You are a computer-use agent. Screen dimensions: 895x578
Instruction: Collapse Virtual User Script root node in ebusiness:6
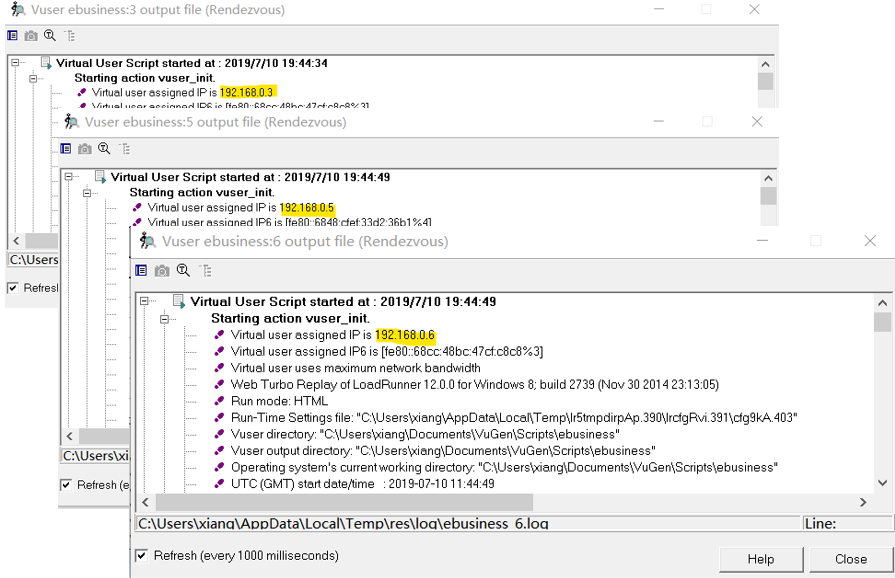tap(145, 301)
